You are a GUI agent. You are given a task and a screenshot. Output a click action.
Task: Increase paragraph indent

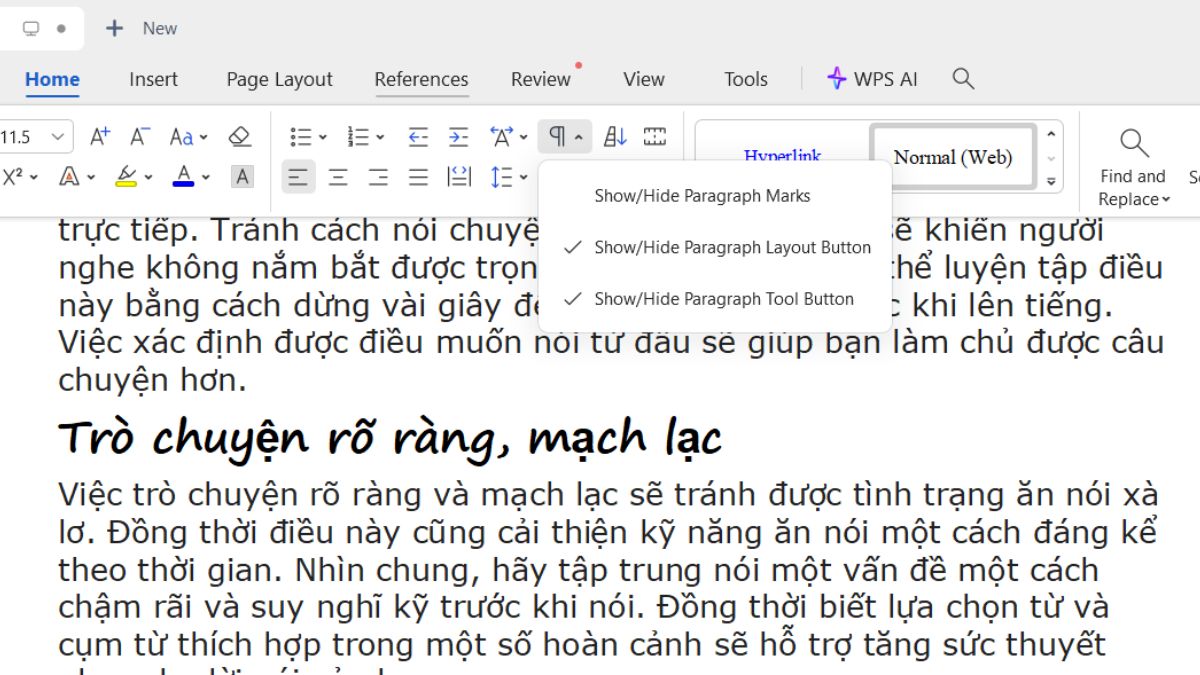[x=458, y=137]
